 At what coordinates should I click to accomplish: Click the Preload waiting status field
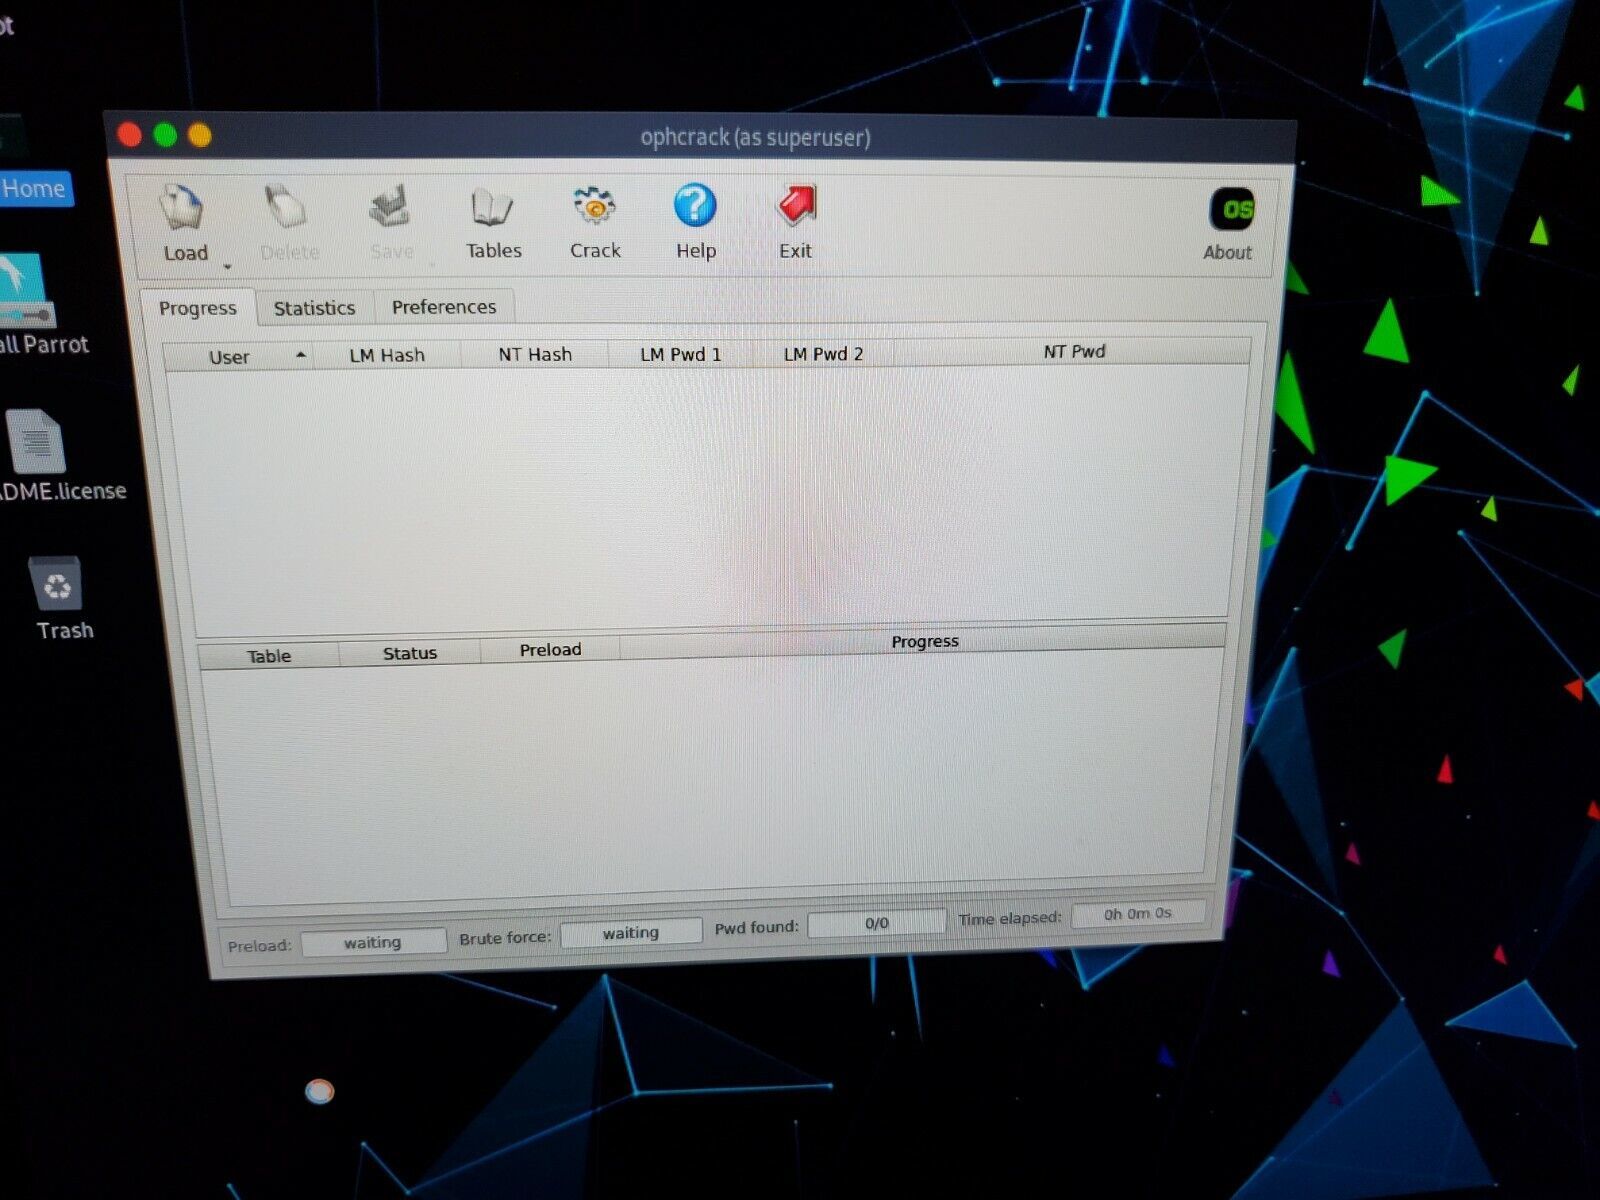[373, 942]
